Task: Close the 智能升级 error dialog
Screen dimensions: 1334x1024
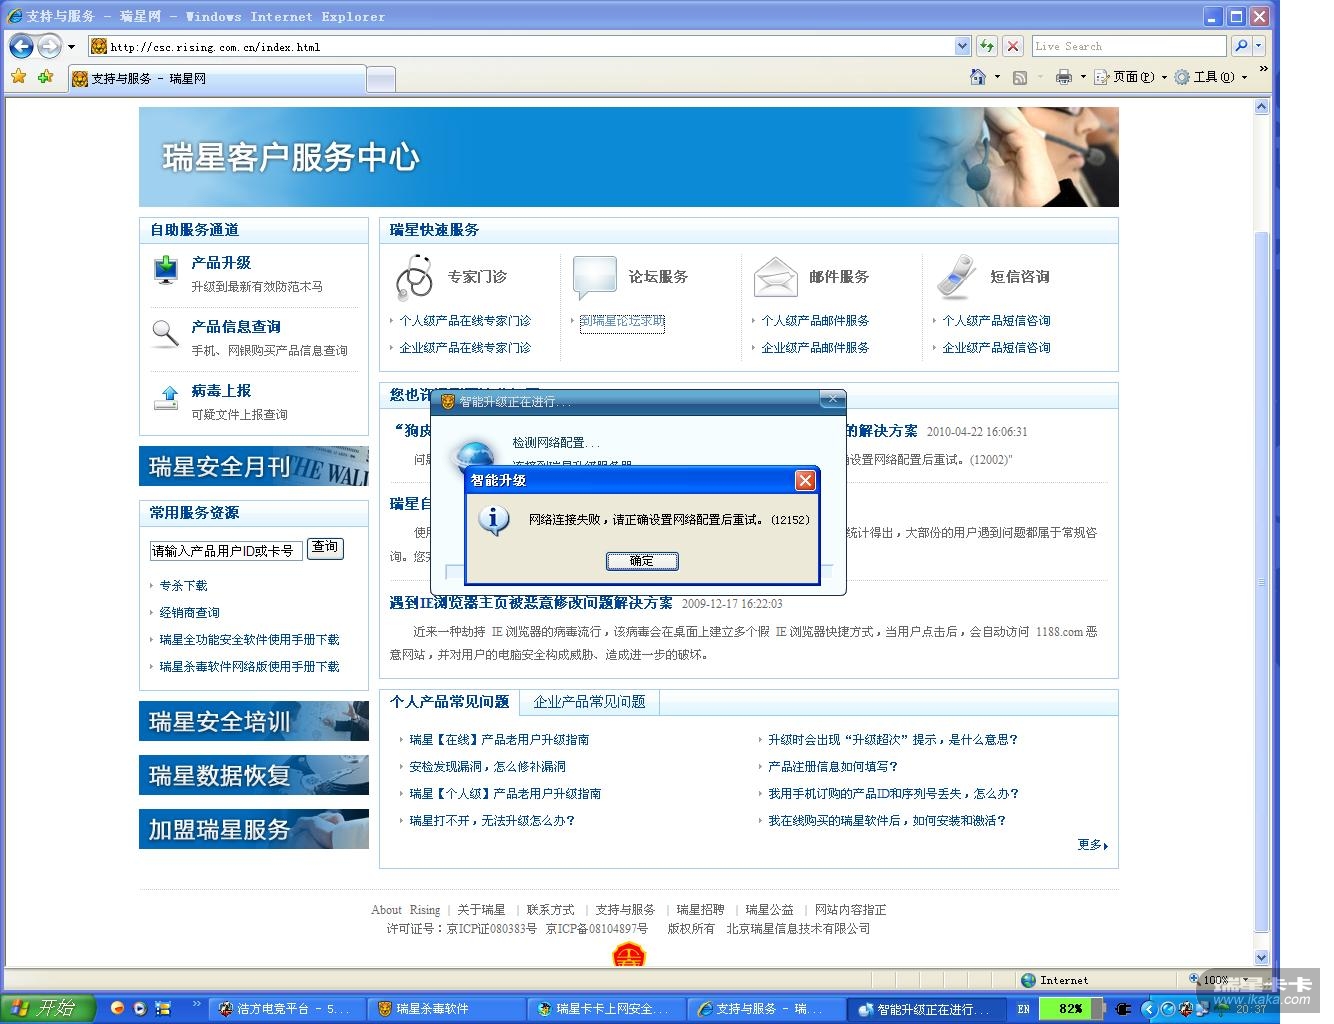Action: coord(805,481)
